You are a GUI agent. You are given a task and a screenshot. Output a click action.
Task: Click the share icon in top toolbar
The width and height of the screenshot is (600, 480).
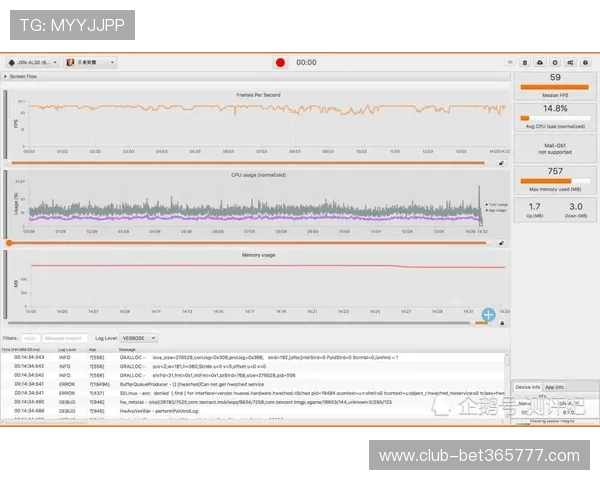[569, 62]
